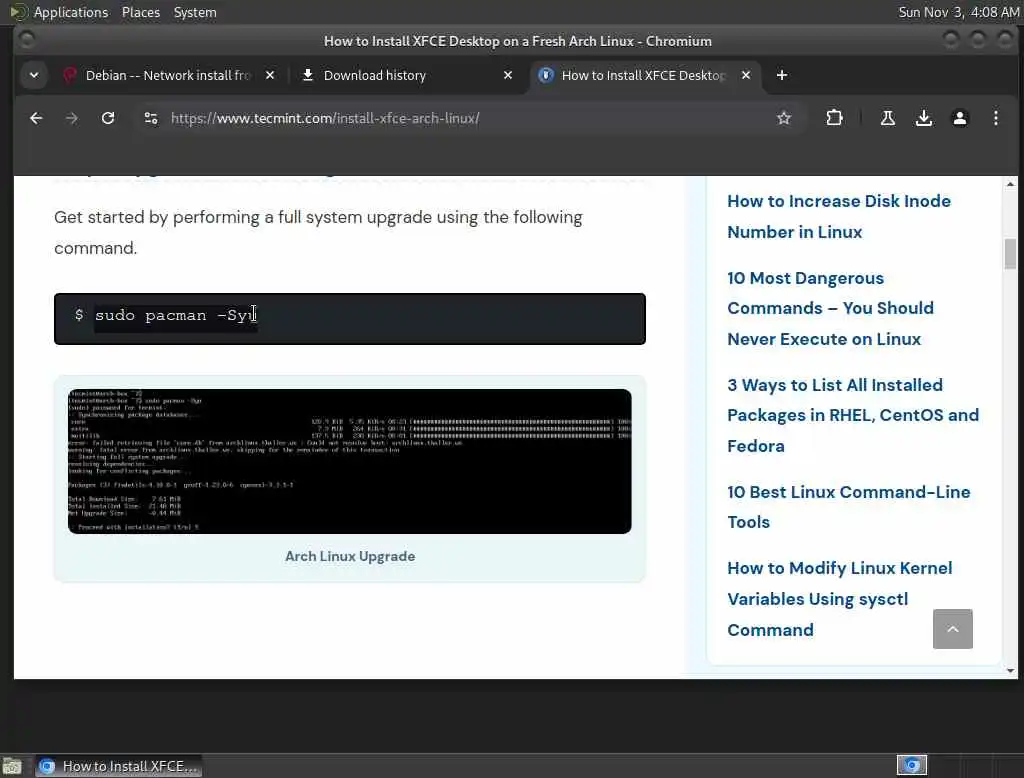
Task: Open the Chromium three-dot menu
Action: [995, 118]
